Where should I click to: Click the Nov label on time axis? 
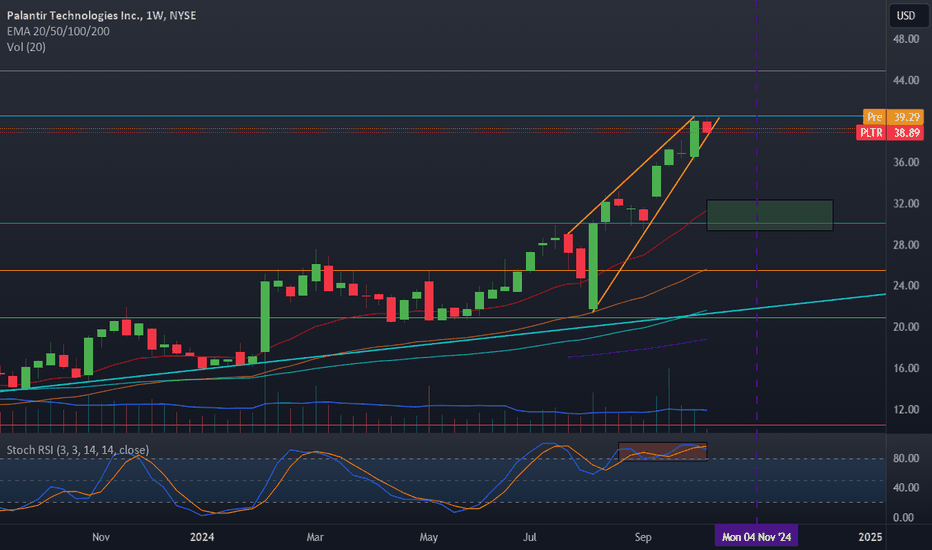coord(101,537)
